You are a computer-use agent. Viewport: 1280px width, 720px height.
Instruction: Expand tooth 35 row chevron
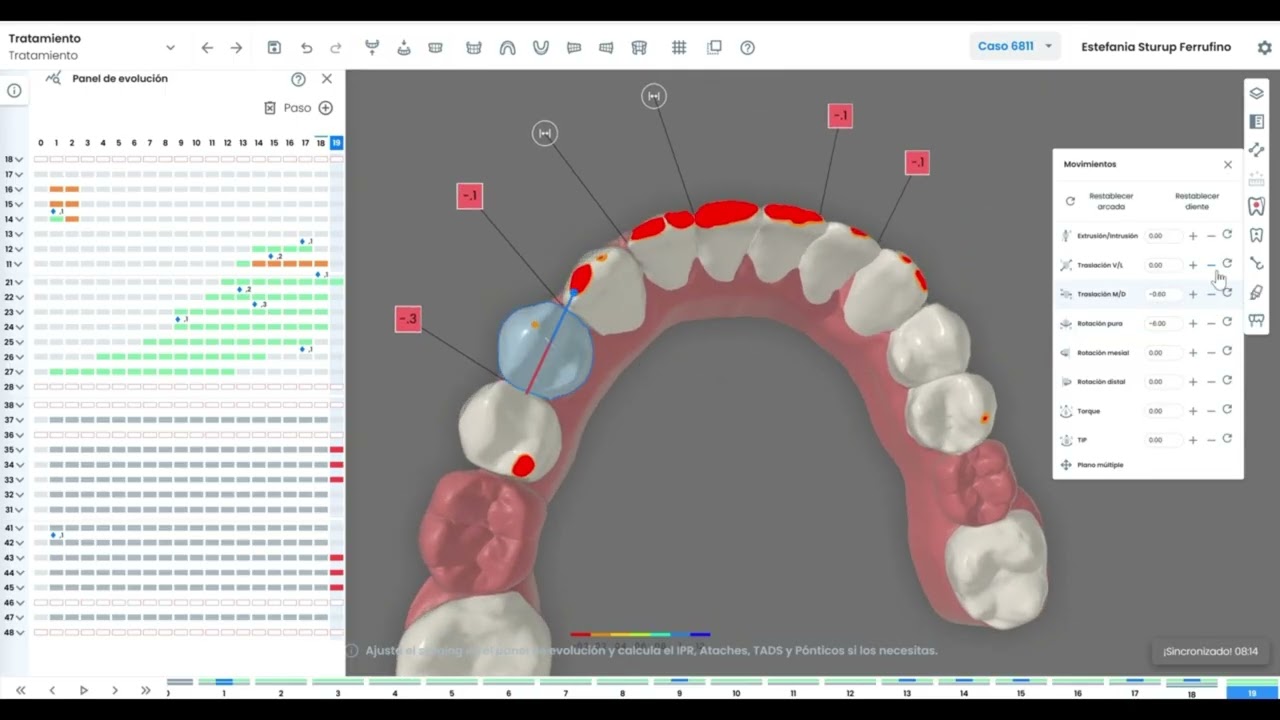[19, 450]
